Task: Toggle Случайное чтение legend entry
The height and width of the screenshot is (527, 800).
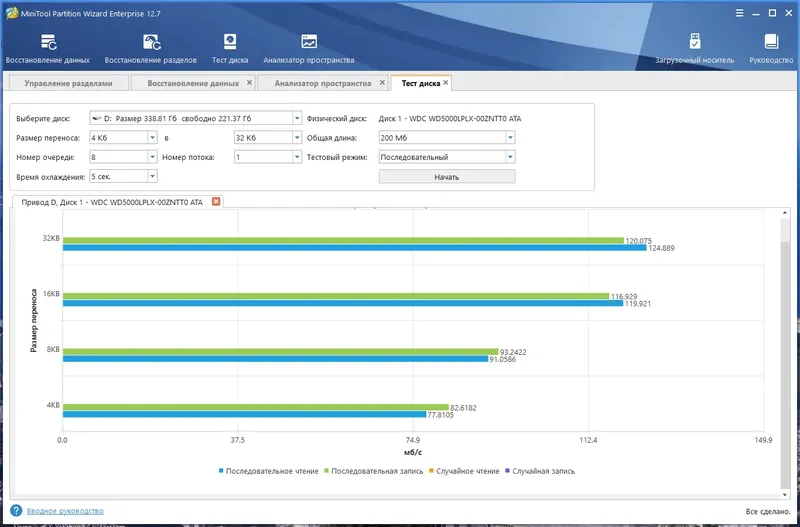Action: click(x=464, y=471)
